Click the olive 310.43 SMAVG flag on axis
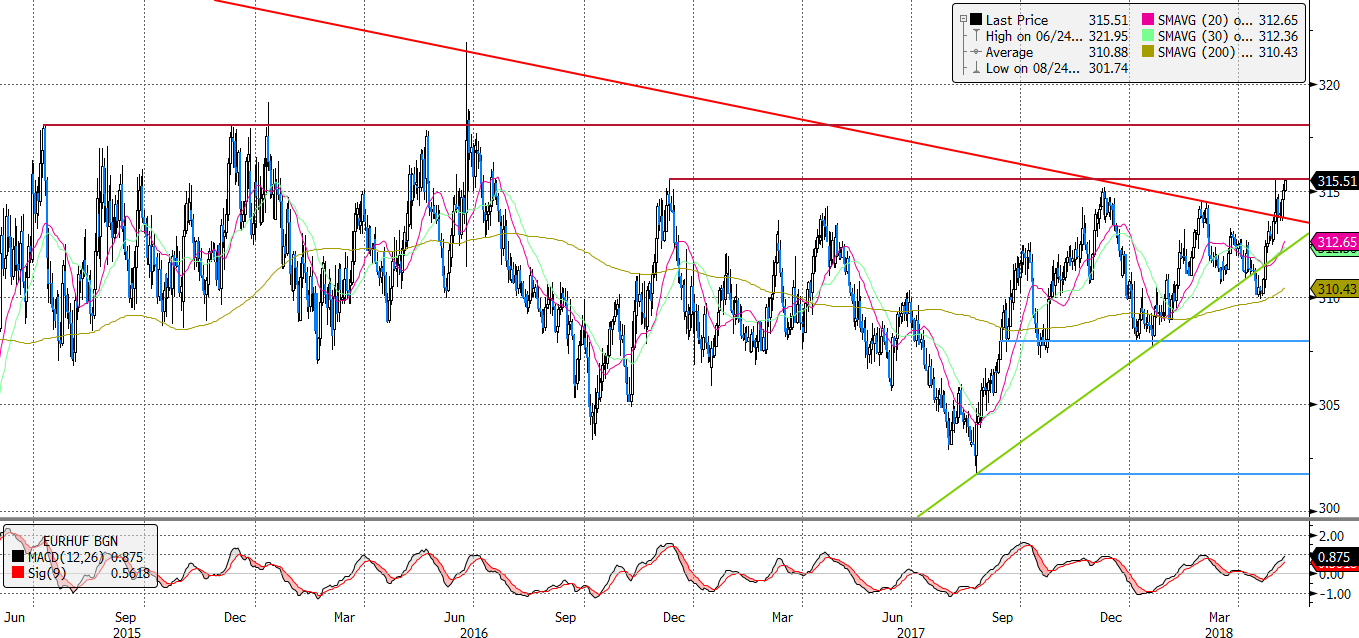Viewport: 1359px width, 638px height. pos(1334,288)
